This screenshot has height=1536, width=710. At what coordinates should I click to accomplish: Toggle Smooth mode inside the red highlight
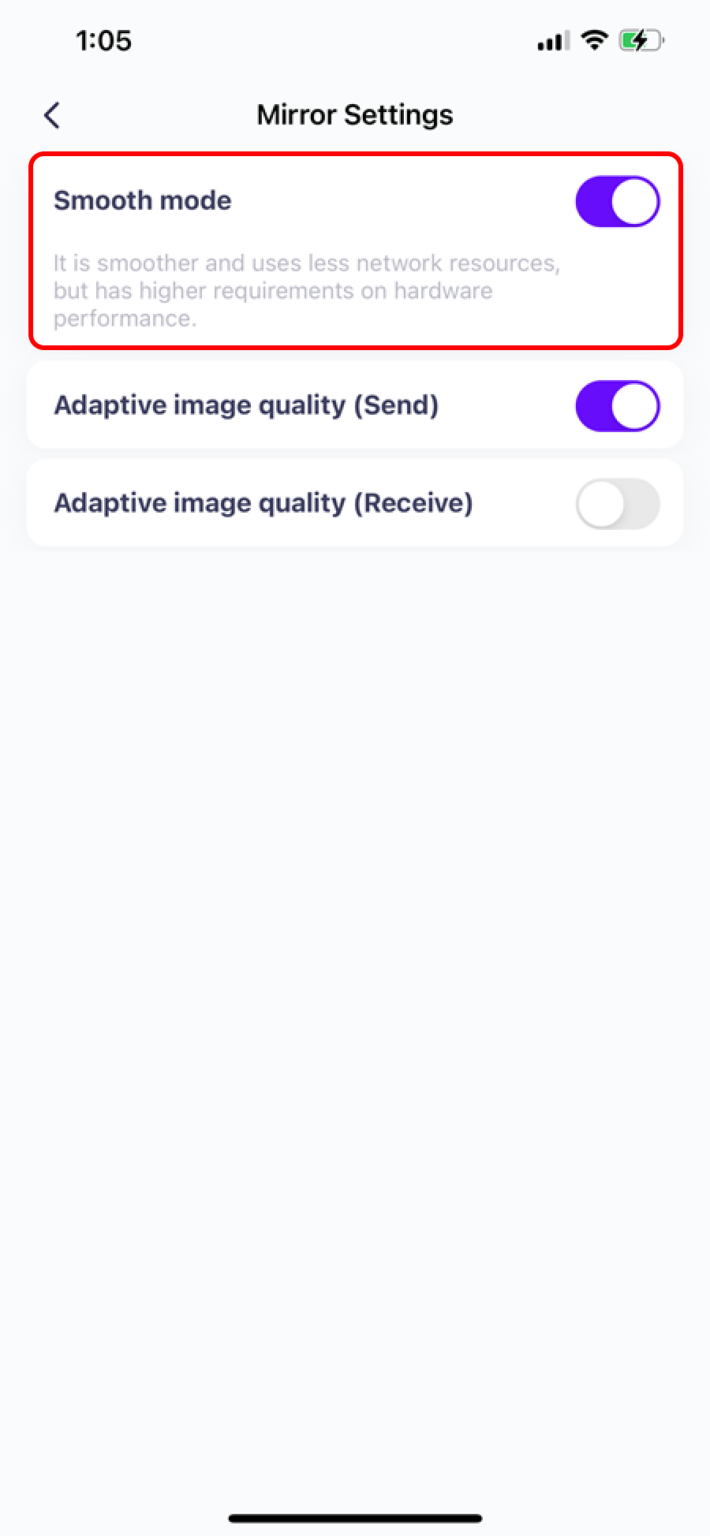[x=617, y=200]
